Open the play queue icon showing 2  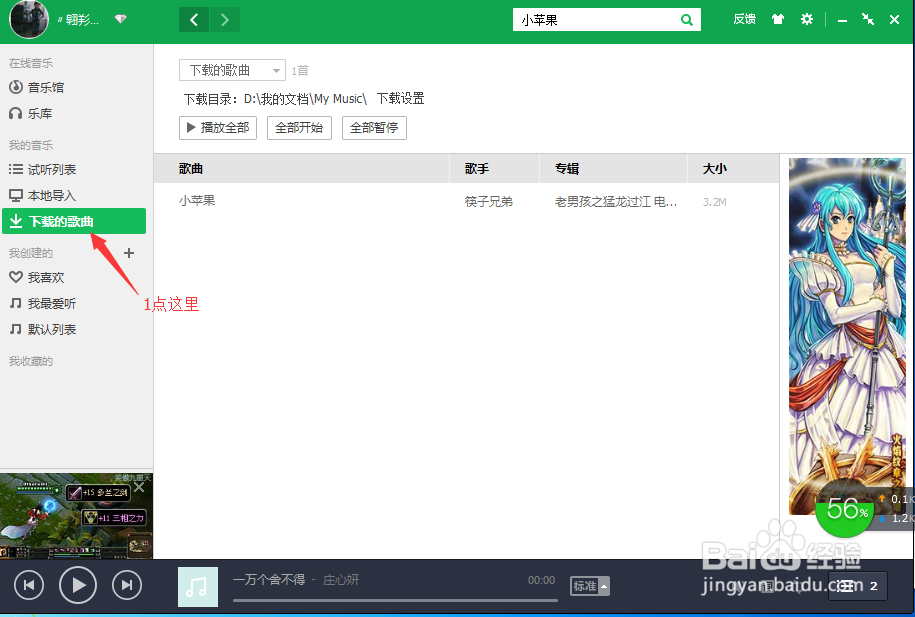click(x=857, y=586)
